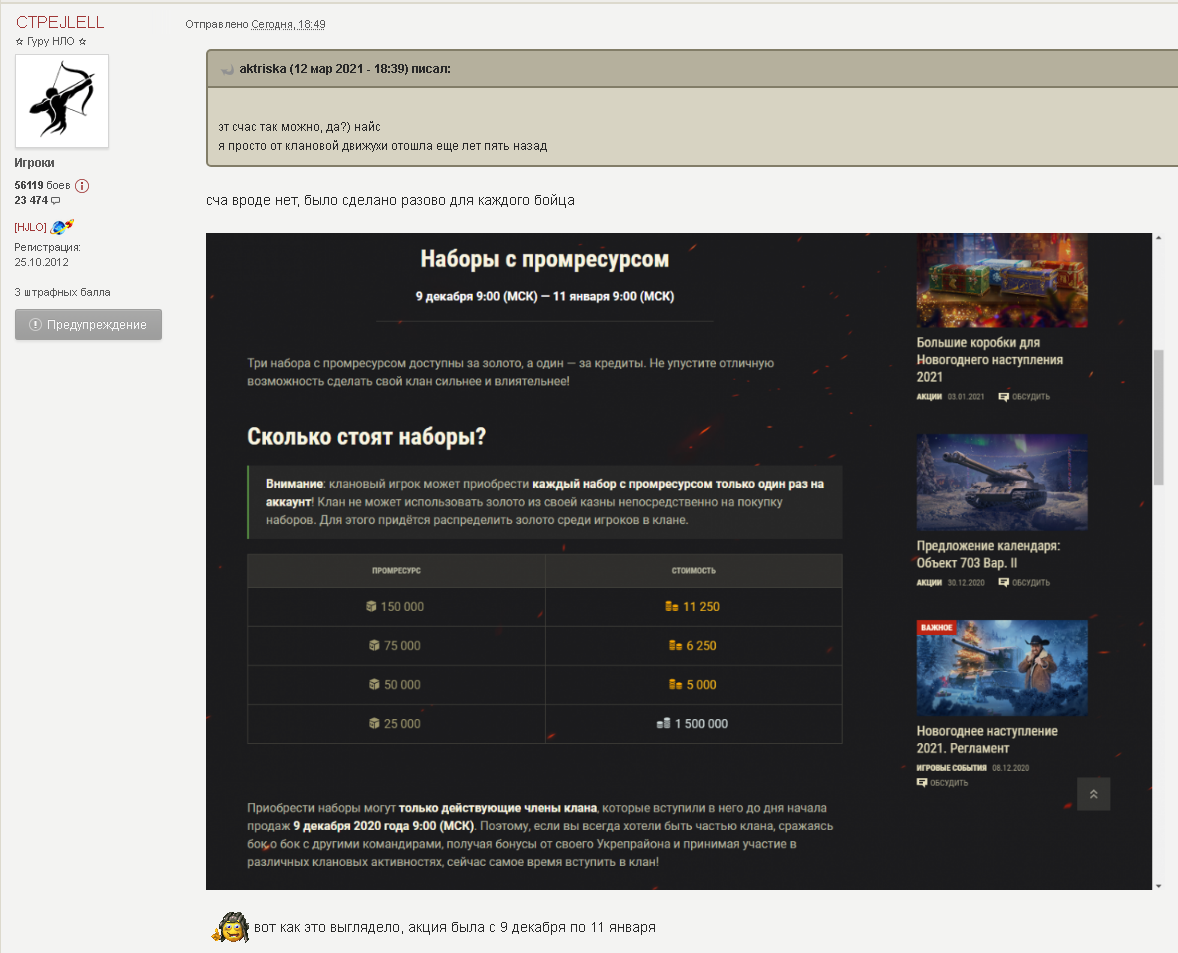Click the 1 500 000 credits price cell
The width and height of the screenshot is (1178, 953).
point(693,724)
